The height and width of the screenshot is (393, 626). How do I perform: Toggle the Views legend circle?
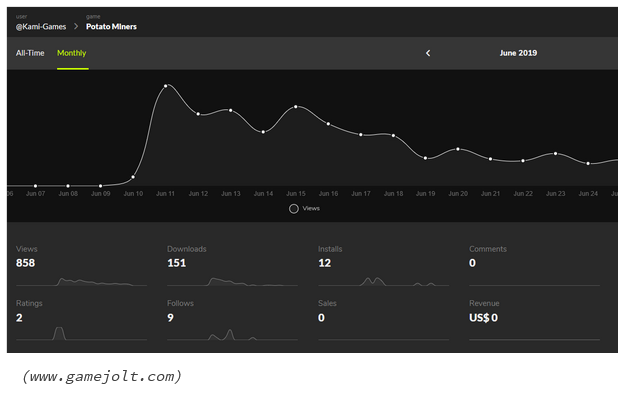[294, 209]
